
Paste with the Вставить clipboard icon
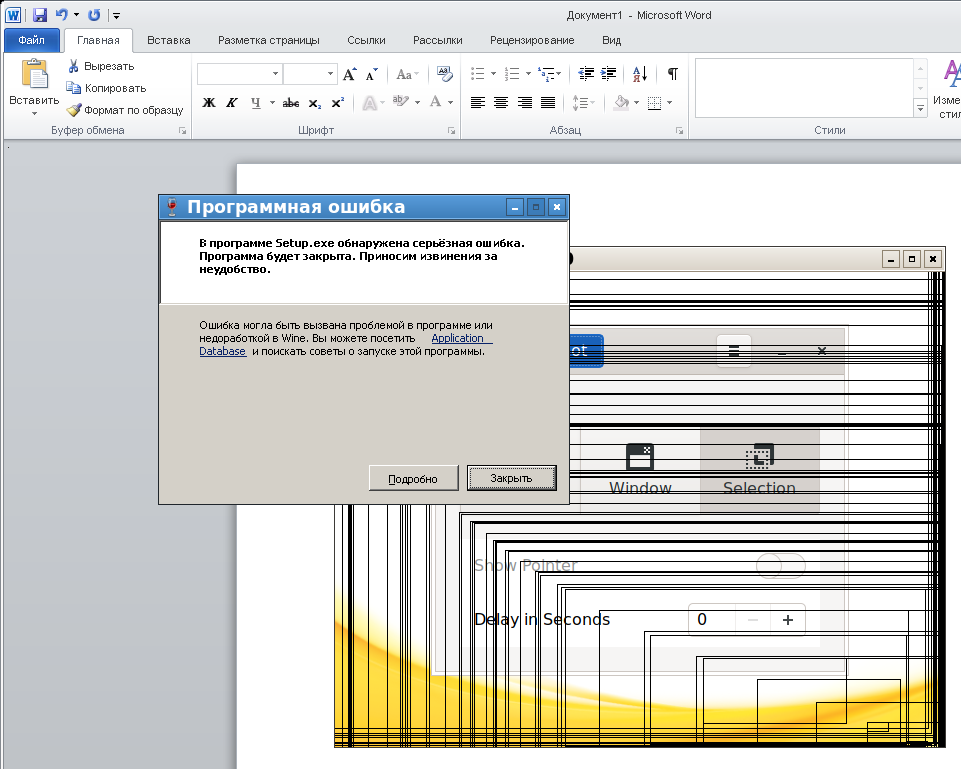coord(34,74)
